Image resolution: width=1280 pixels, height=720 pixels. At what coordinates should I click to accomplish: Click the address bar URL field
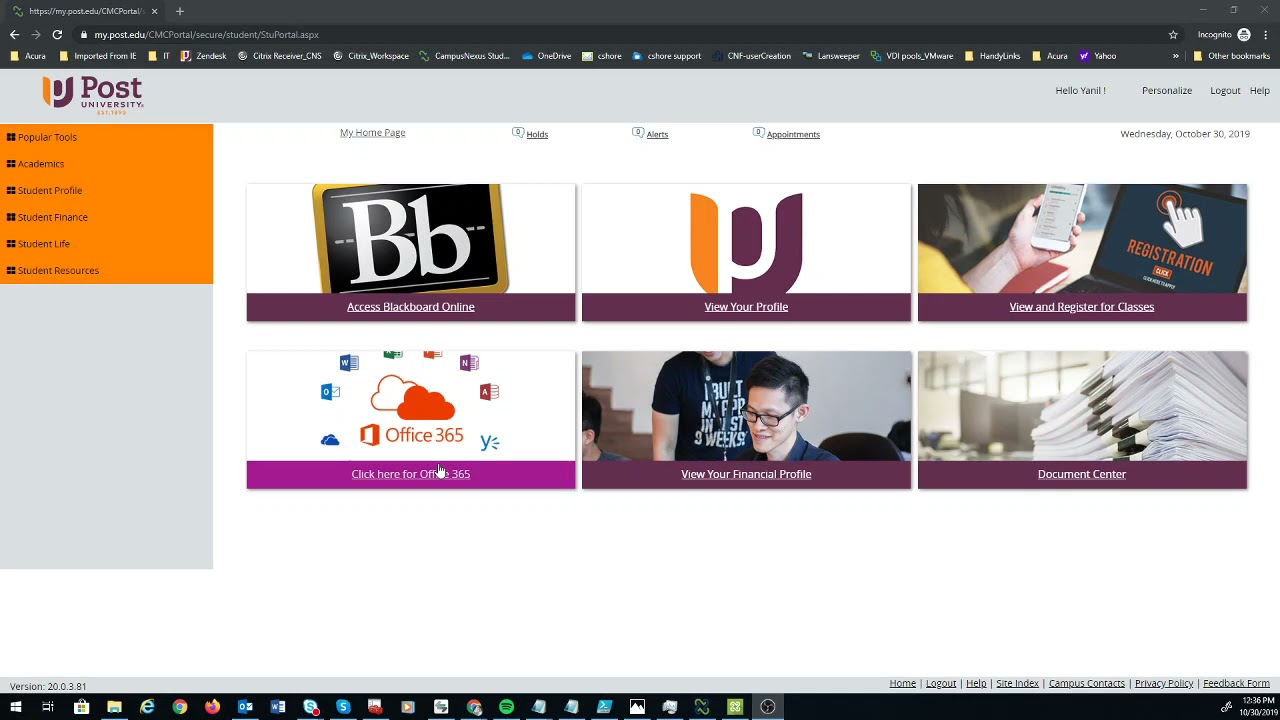[620, 34]
